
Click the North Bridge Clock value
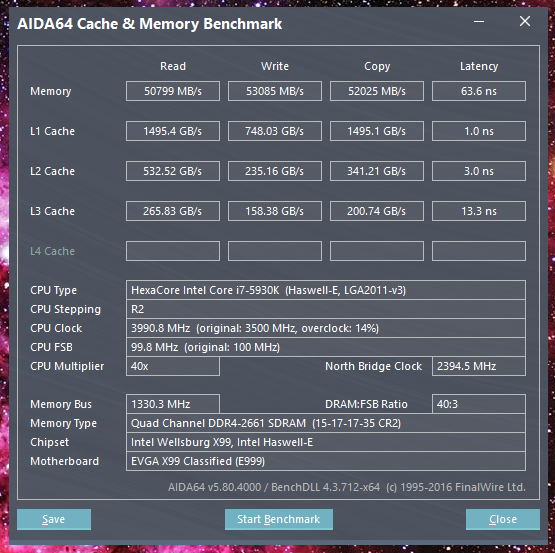(479, 366)
